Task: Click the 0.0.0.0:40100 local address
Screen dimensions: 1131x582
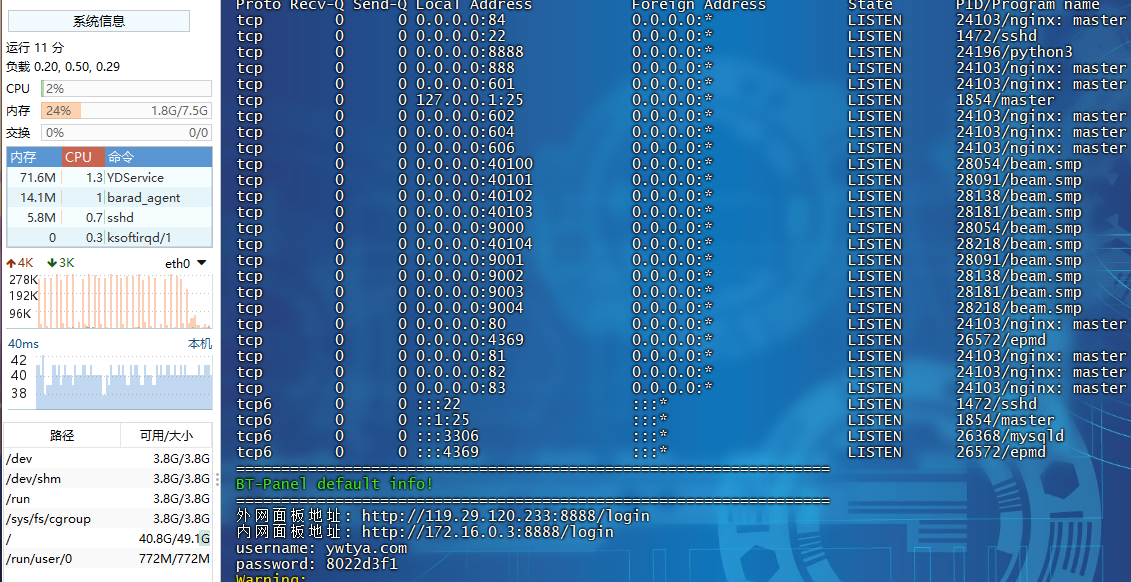Action: (475, 164)
